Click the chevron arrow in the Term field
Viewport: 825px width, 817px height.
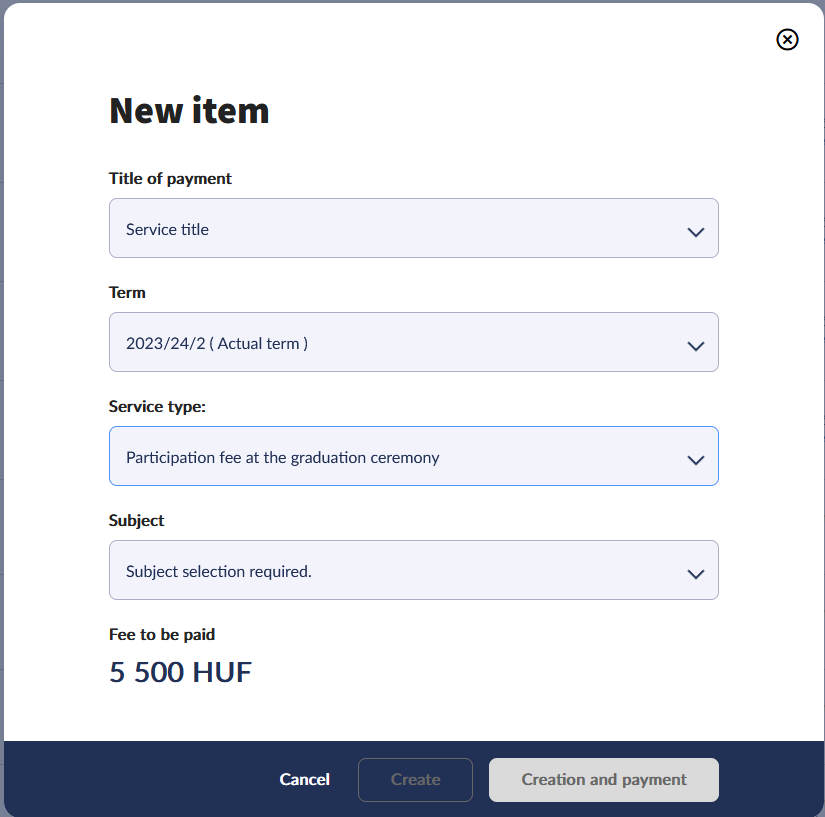tap(696, 346)
